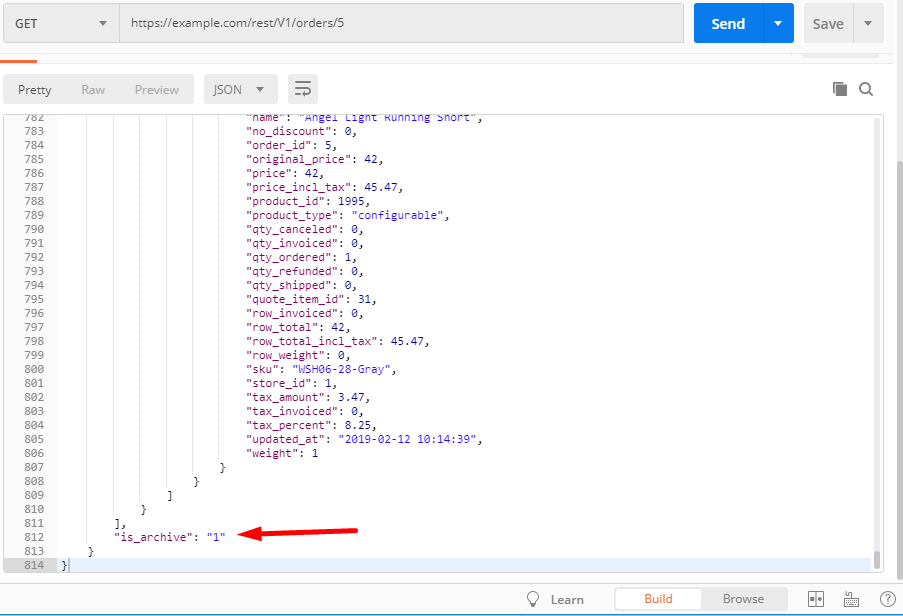Viewport: 903px width, 616px height.
Task: Click the "updated_at" timestamp value
Action: coord(407,439)
